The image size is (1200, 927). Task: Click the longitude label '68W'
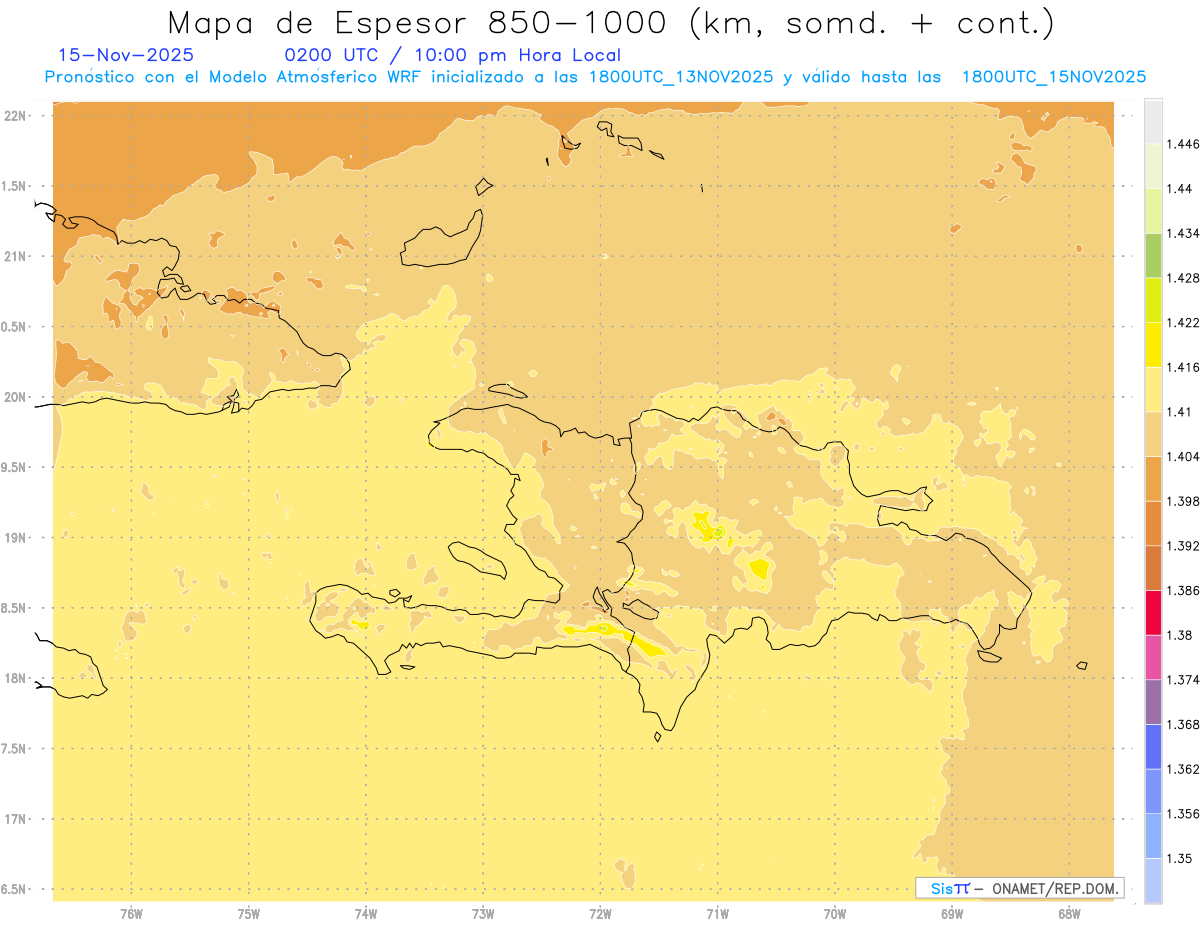coord(1069,913)
